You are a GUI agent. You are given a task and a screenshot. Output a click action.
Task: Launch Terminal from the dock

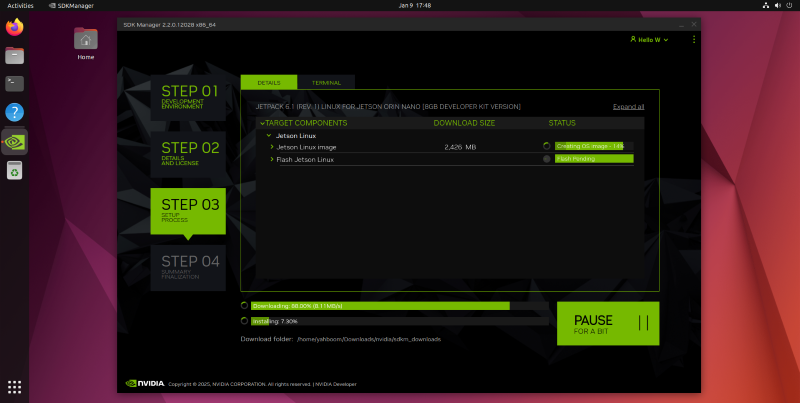[14, 84]
